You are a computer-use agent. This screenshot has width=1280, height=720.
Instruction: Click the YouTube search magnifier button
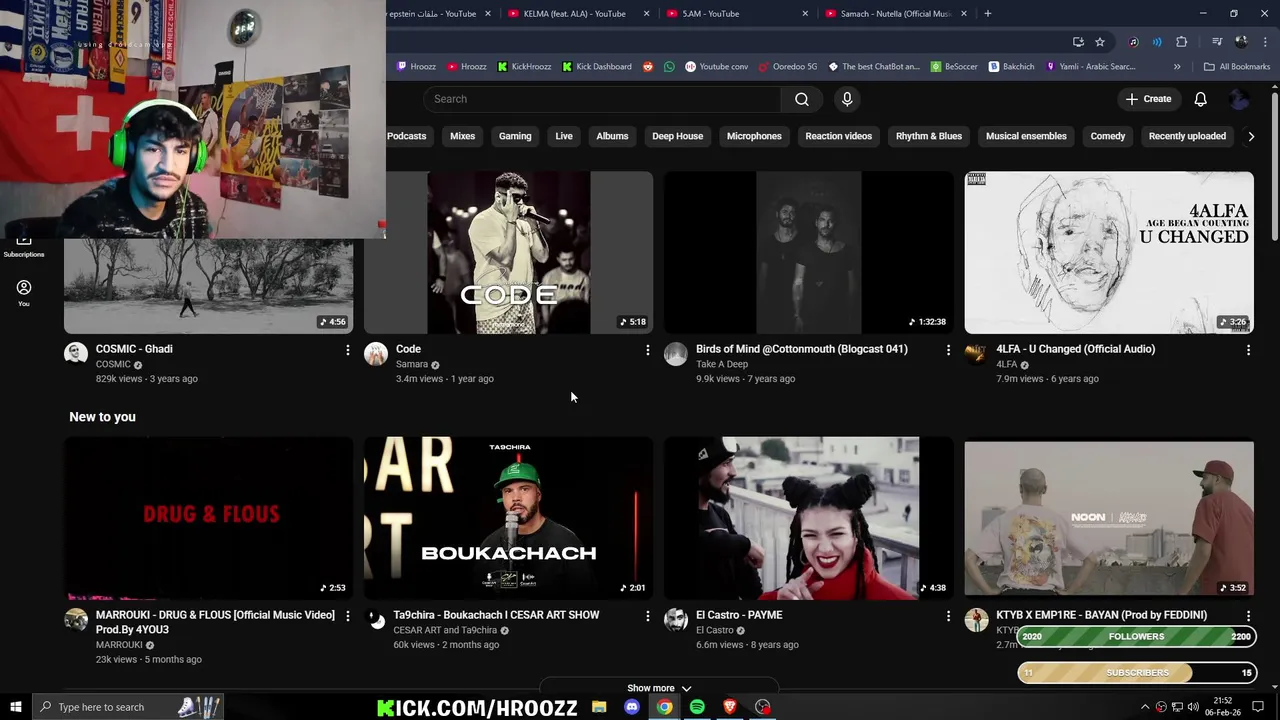(x=801, y=99)
